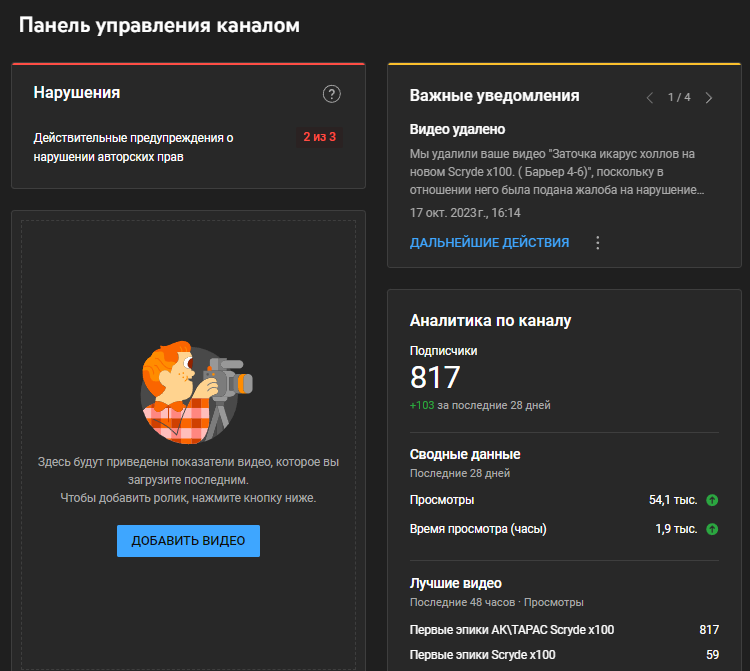Image resolution: width=750 pixels, height=671 pixels.
Task: Show next important notification arrow
Action: point(709,98)
